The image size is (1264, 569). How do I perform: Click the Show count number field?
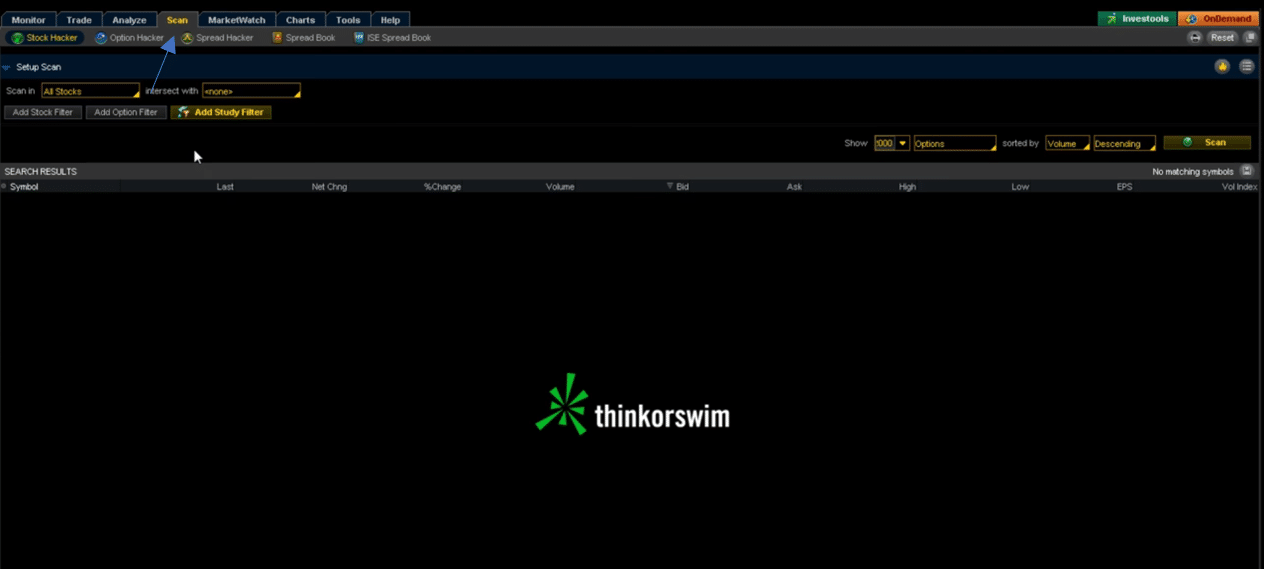[884, 143]
